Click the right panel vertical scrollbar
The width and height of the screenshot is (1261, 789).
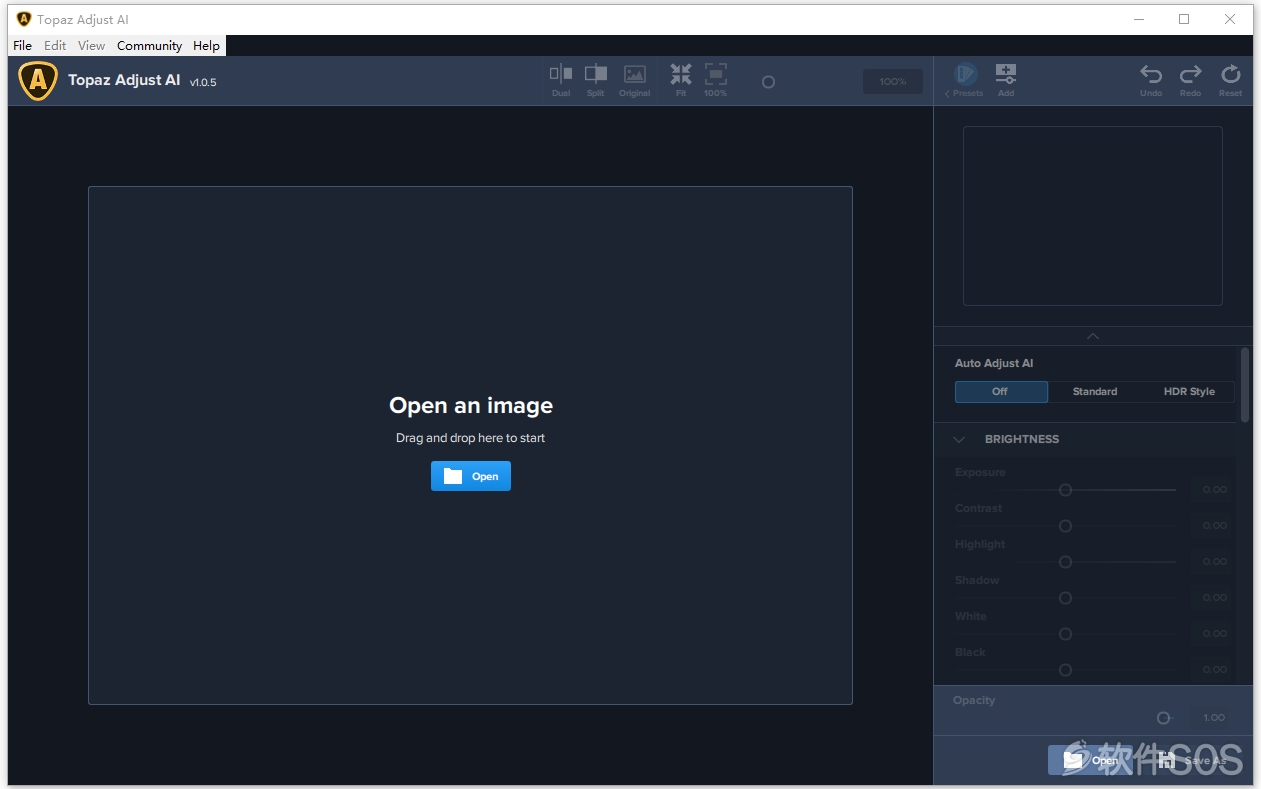click(x=1245, y=385)
